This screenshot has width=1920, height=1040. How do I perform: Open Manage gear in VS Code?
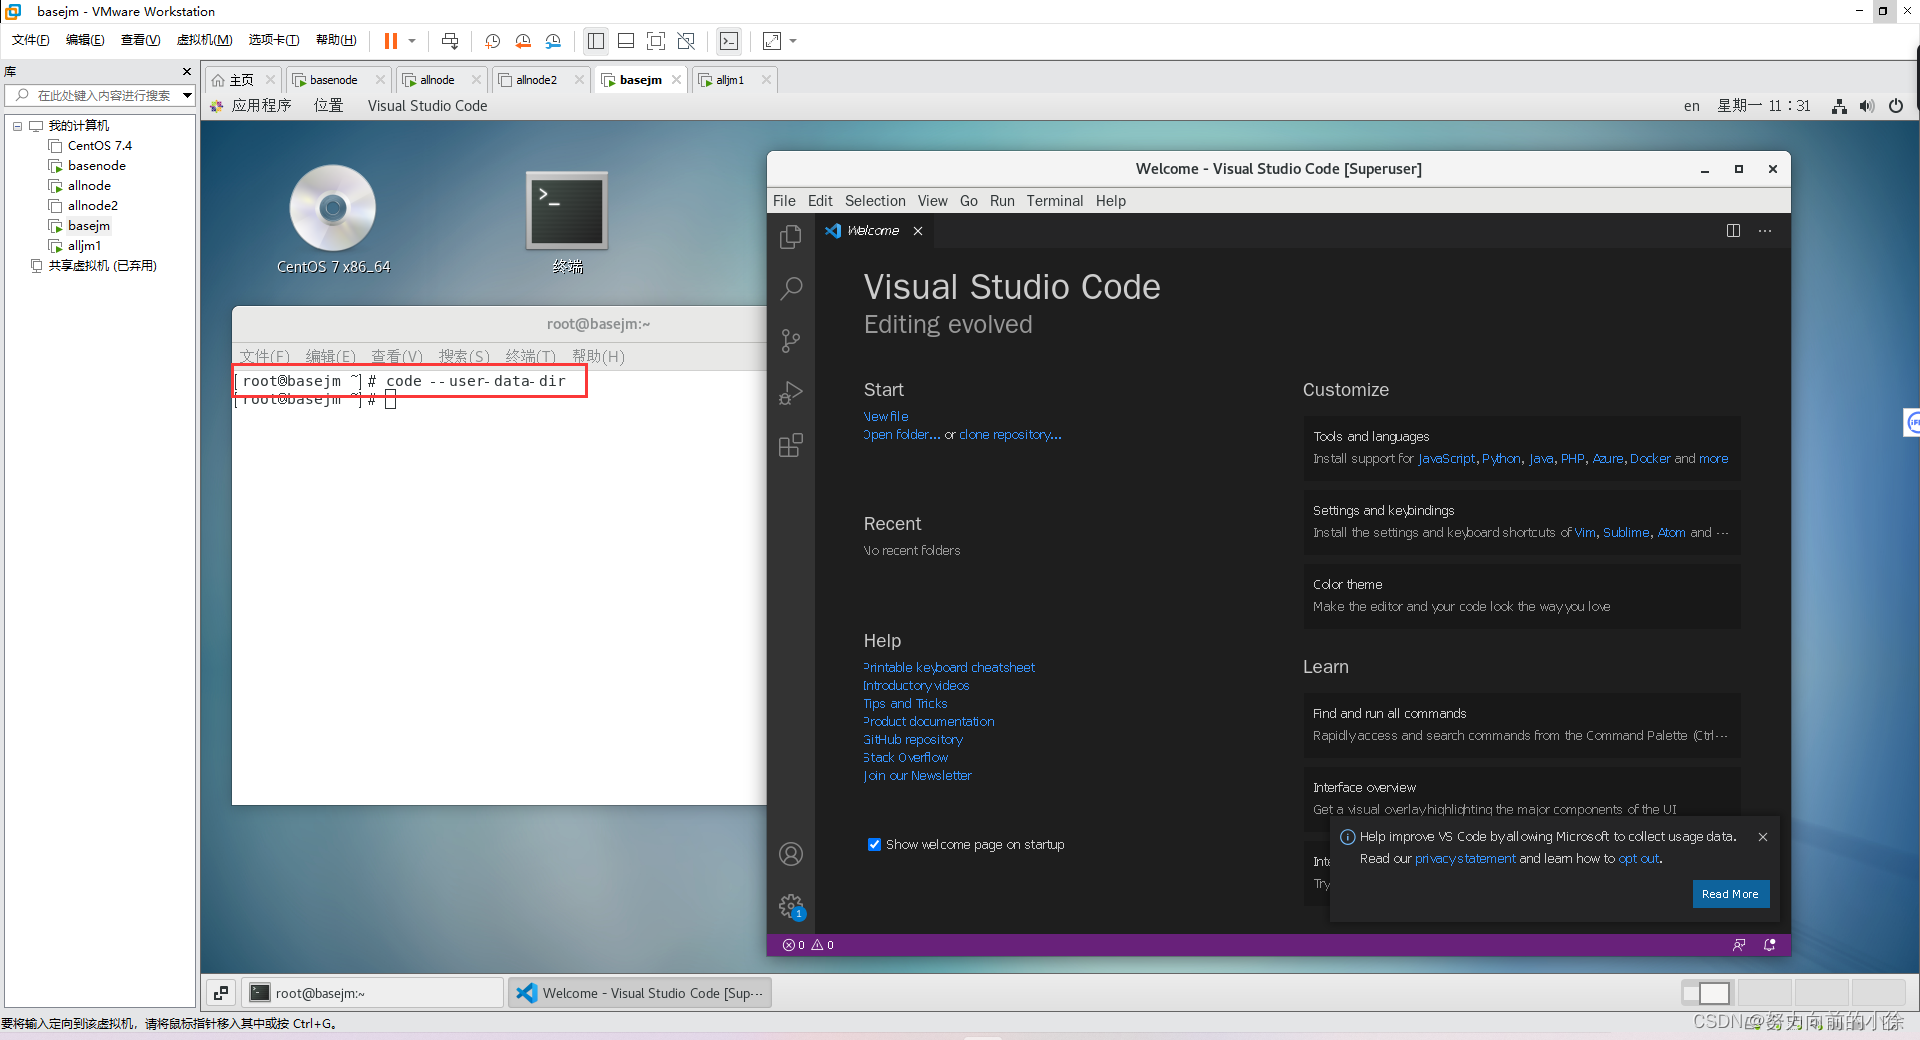pyautogui.click(x=791, y=906)
